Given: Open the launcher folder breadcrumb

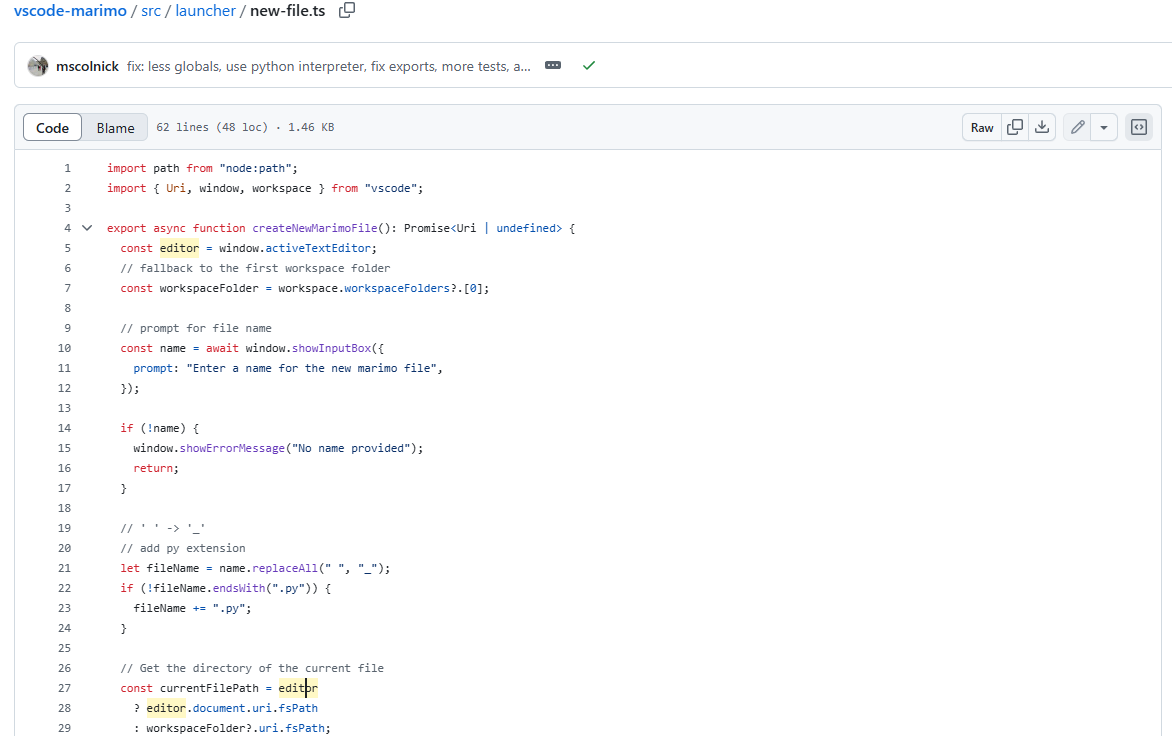Looking at the screenshot, I should (x=204, y=11).
